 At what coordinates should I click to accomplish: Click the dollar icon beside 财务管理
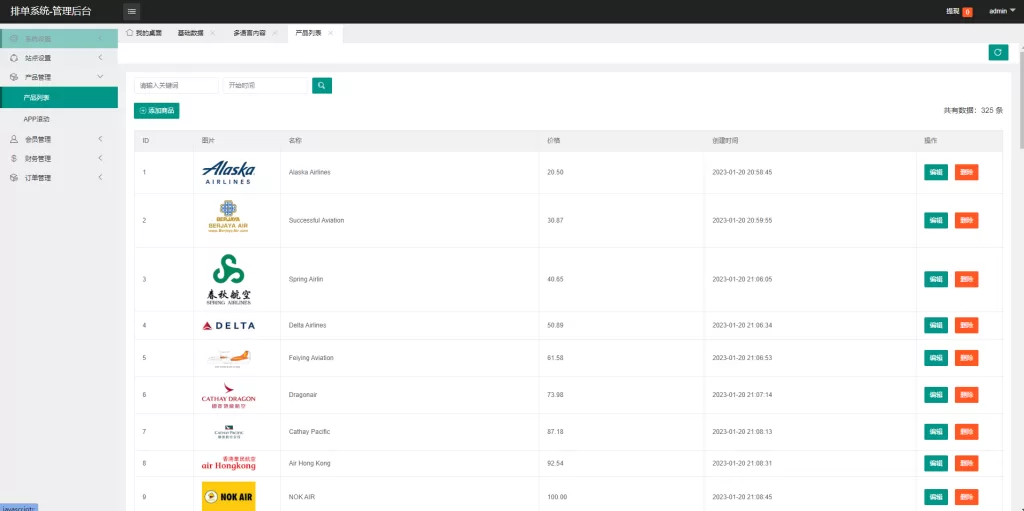coord(13,158)
